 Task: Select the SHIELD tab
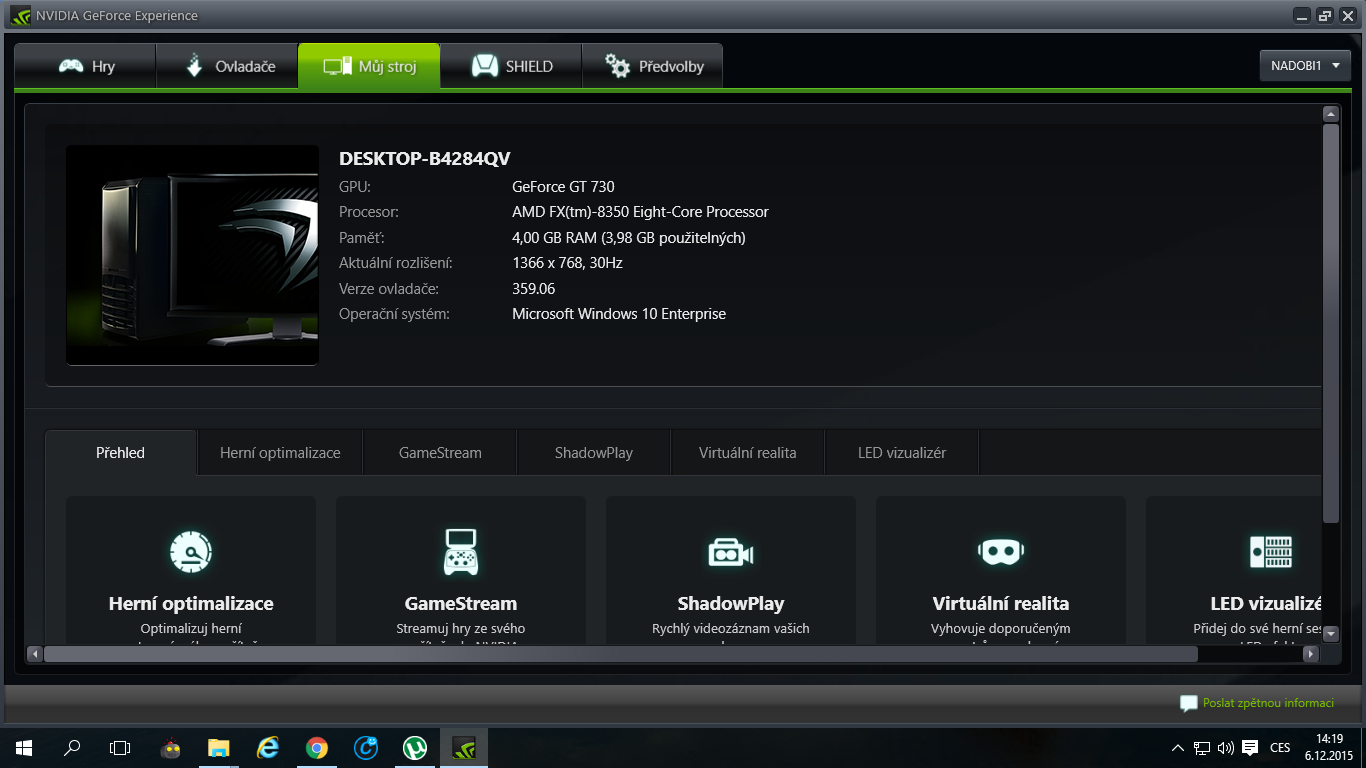(512, 67)
